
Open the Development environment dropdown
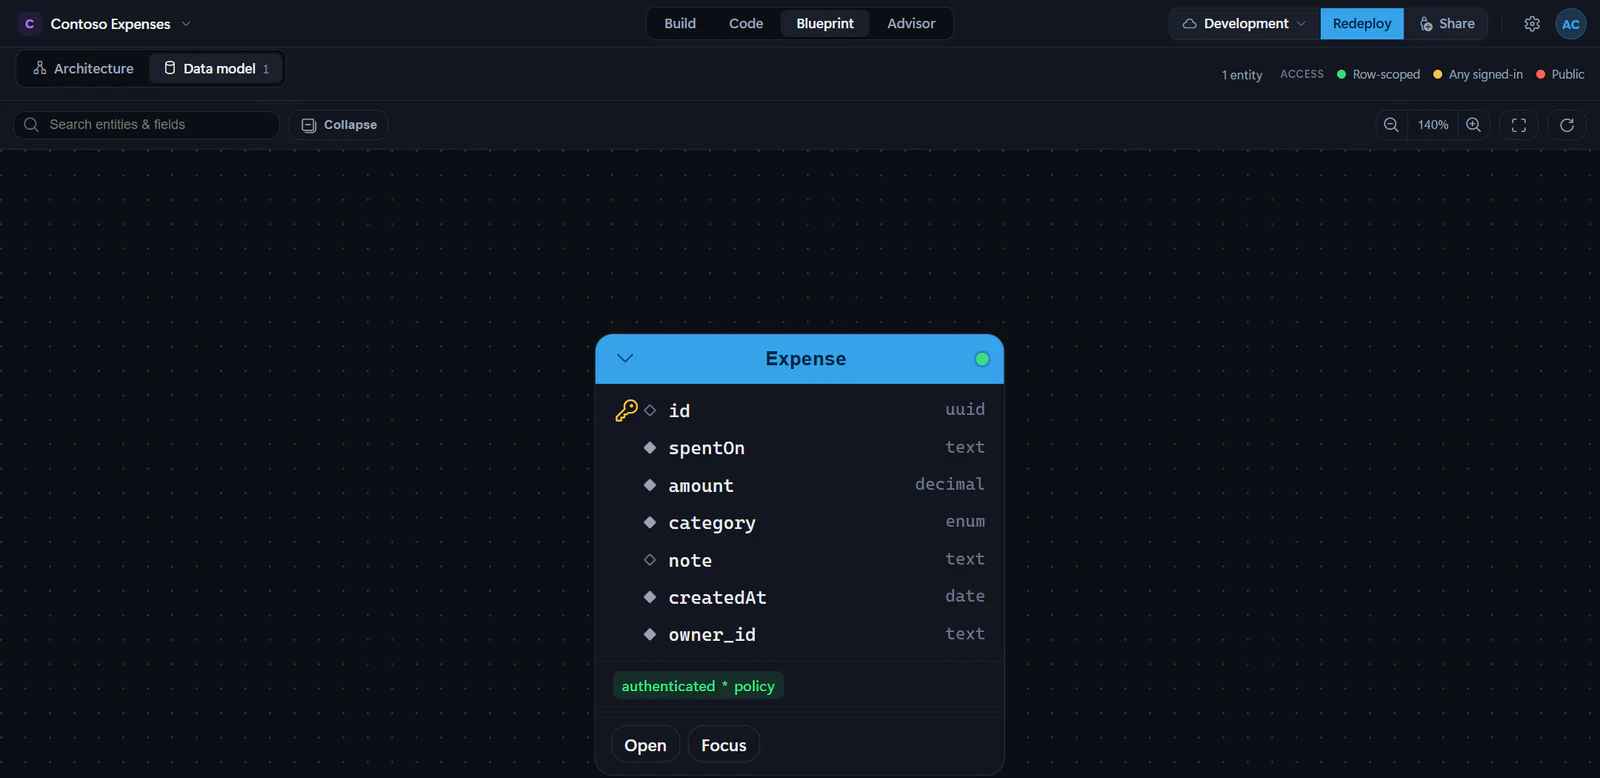pyautogui.click(x=1245, y=24)
